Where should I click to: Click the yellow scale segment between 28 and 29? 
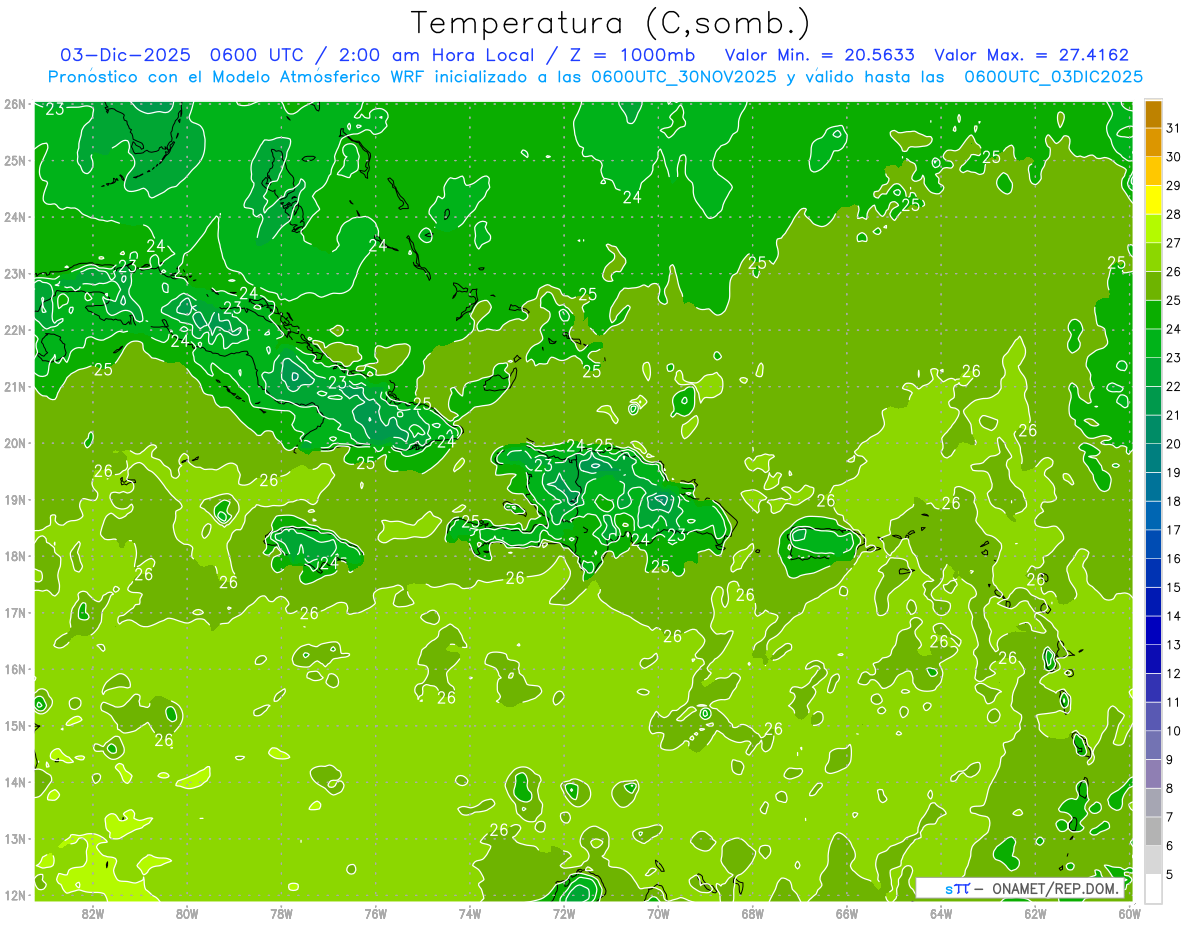(x=1153, y=199)
